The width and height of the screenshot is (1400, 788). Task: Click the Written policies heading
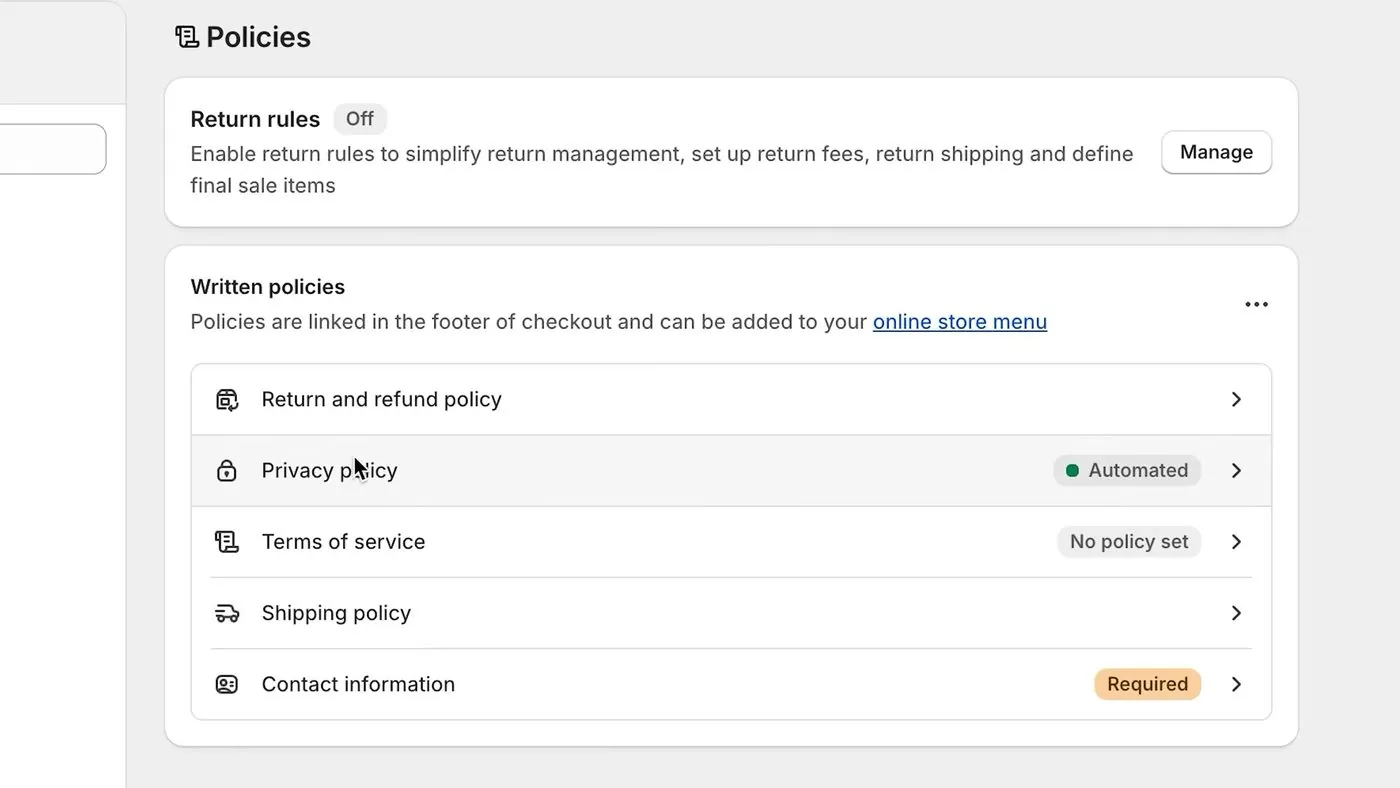[x=268, y=287]
